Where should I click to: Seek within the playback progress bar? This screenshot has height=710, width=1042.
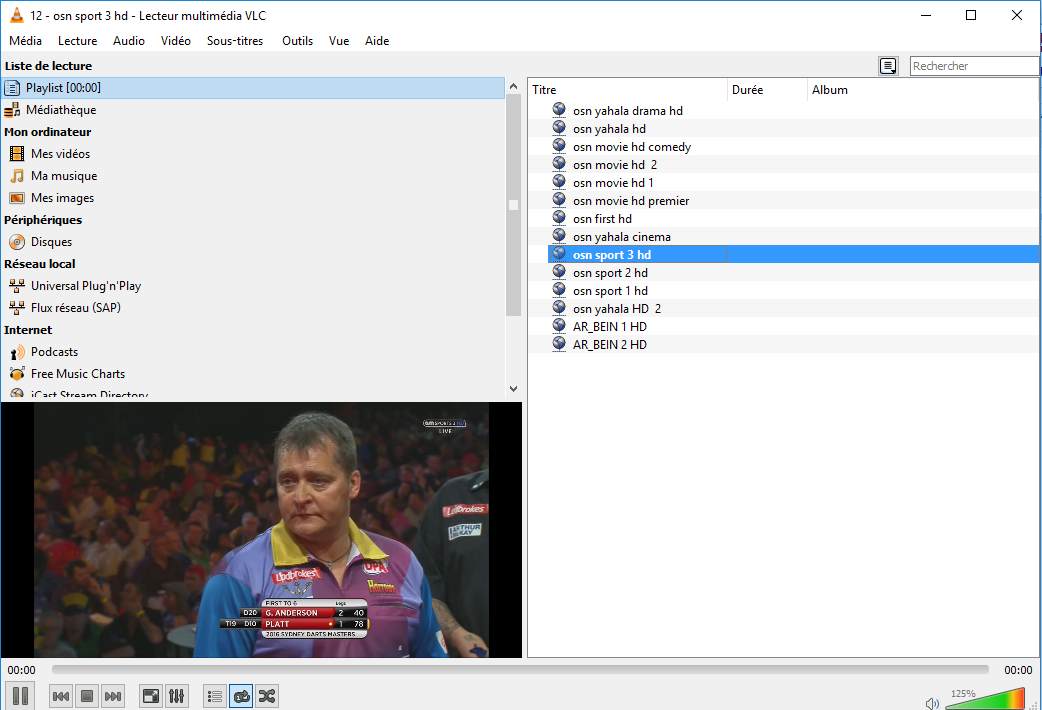point(520,669)
